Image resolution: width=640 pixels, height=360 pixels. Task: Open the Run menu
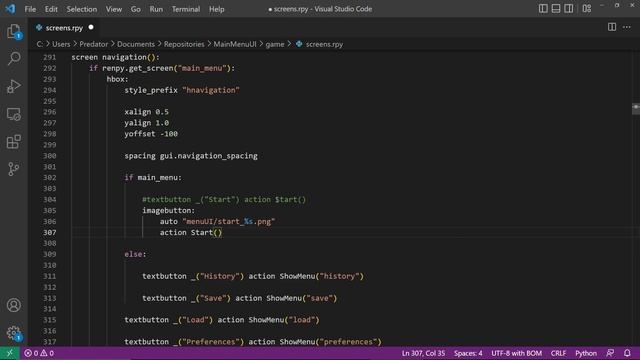click(x=156, y=9)
